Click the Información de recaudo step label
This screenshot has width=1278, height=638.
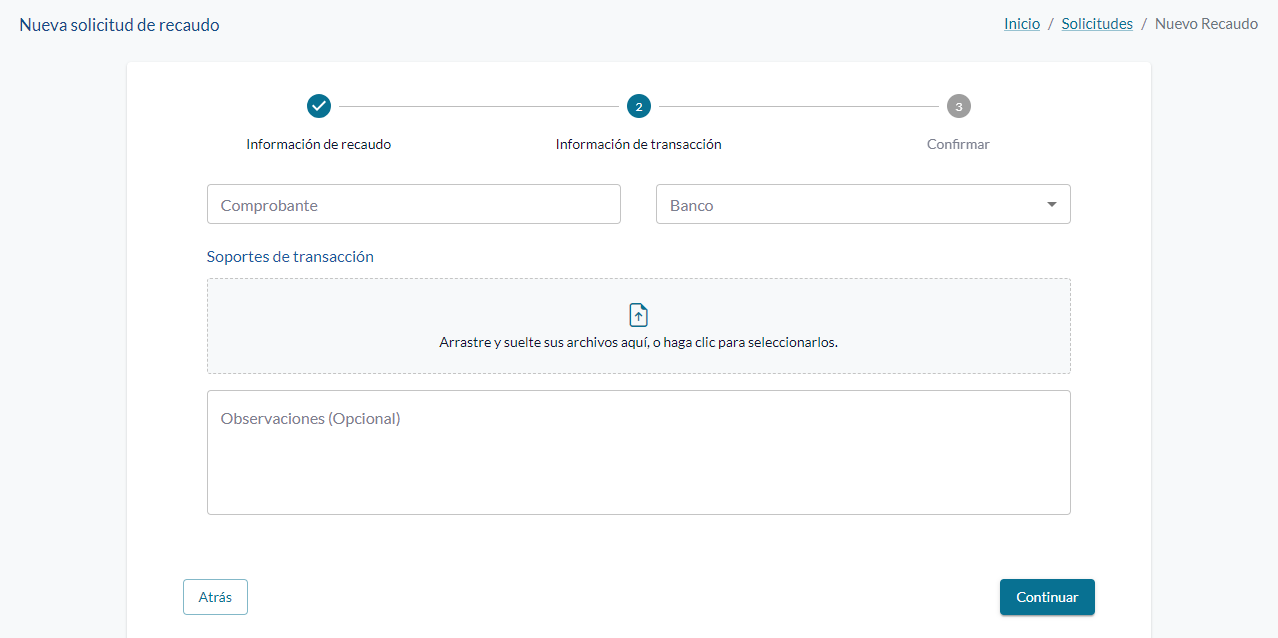tap(319, 144)
